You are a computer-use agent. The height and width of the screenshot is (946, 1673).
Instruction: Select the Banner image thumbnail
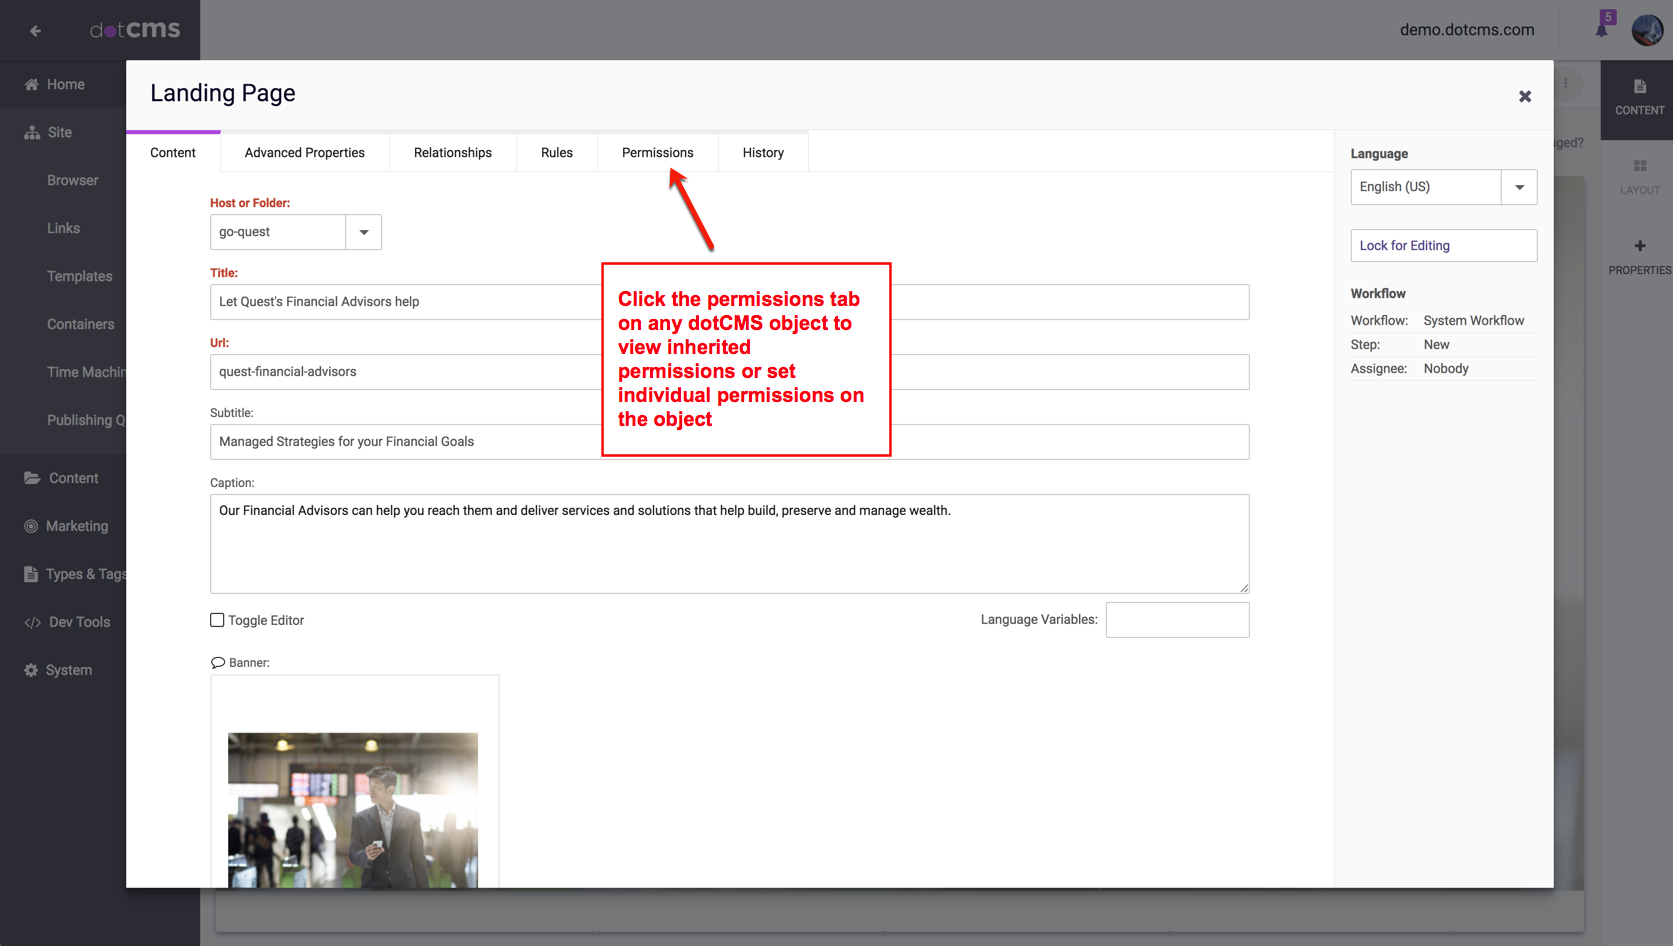coord(353,809)
